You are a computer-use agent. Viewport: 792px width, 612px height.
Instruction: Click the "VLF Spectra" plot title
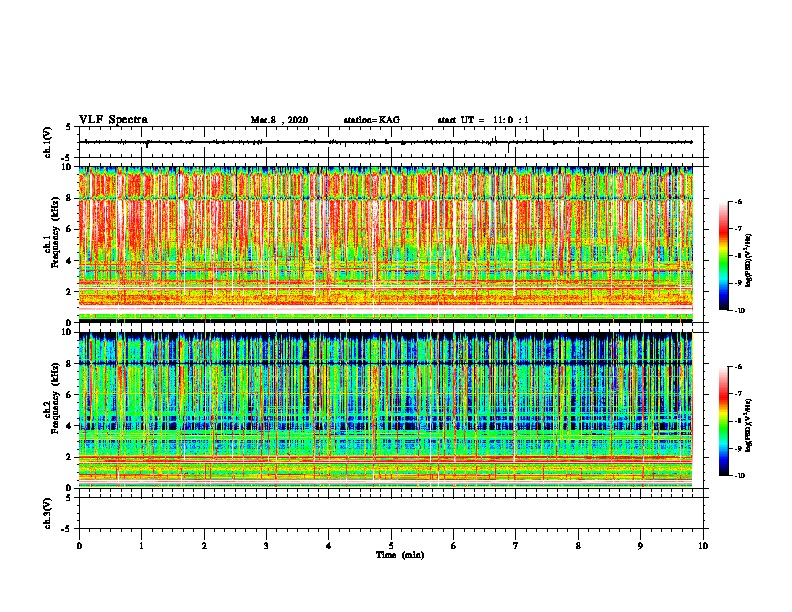[x=113, y=120]
